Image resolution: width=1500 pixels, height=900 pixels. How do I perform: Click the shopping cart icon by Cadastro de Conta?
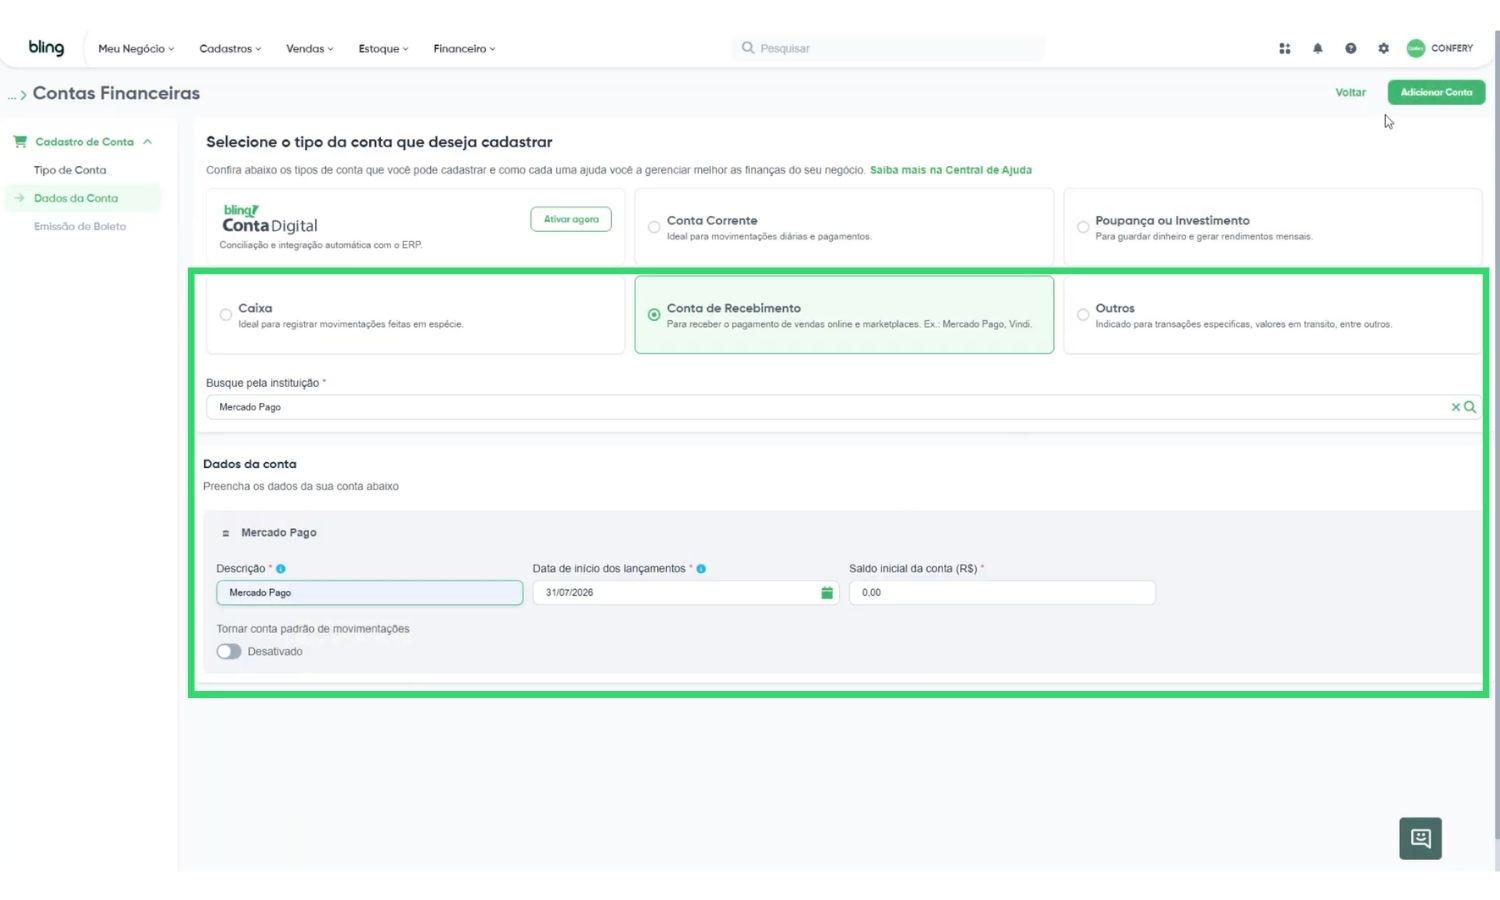coord(20,142)
